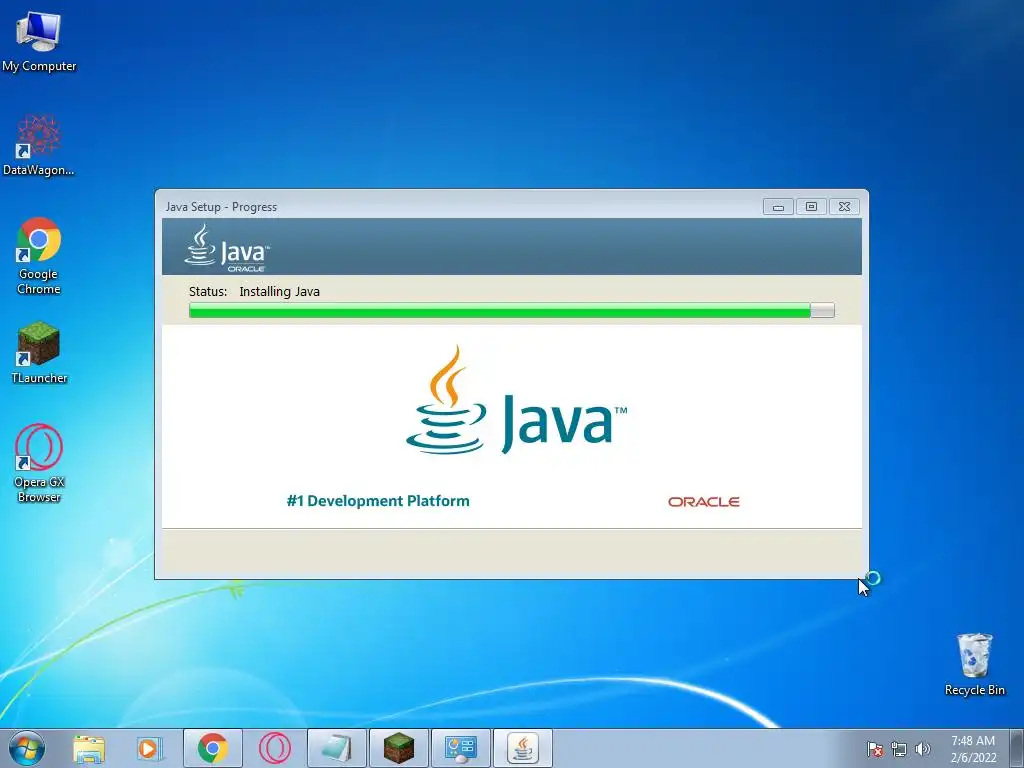1024x768 pixels.
Task: Open the DataWagon desktop shortcut
Action: pos(39,145)
